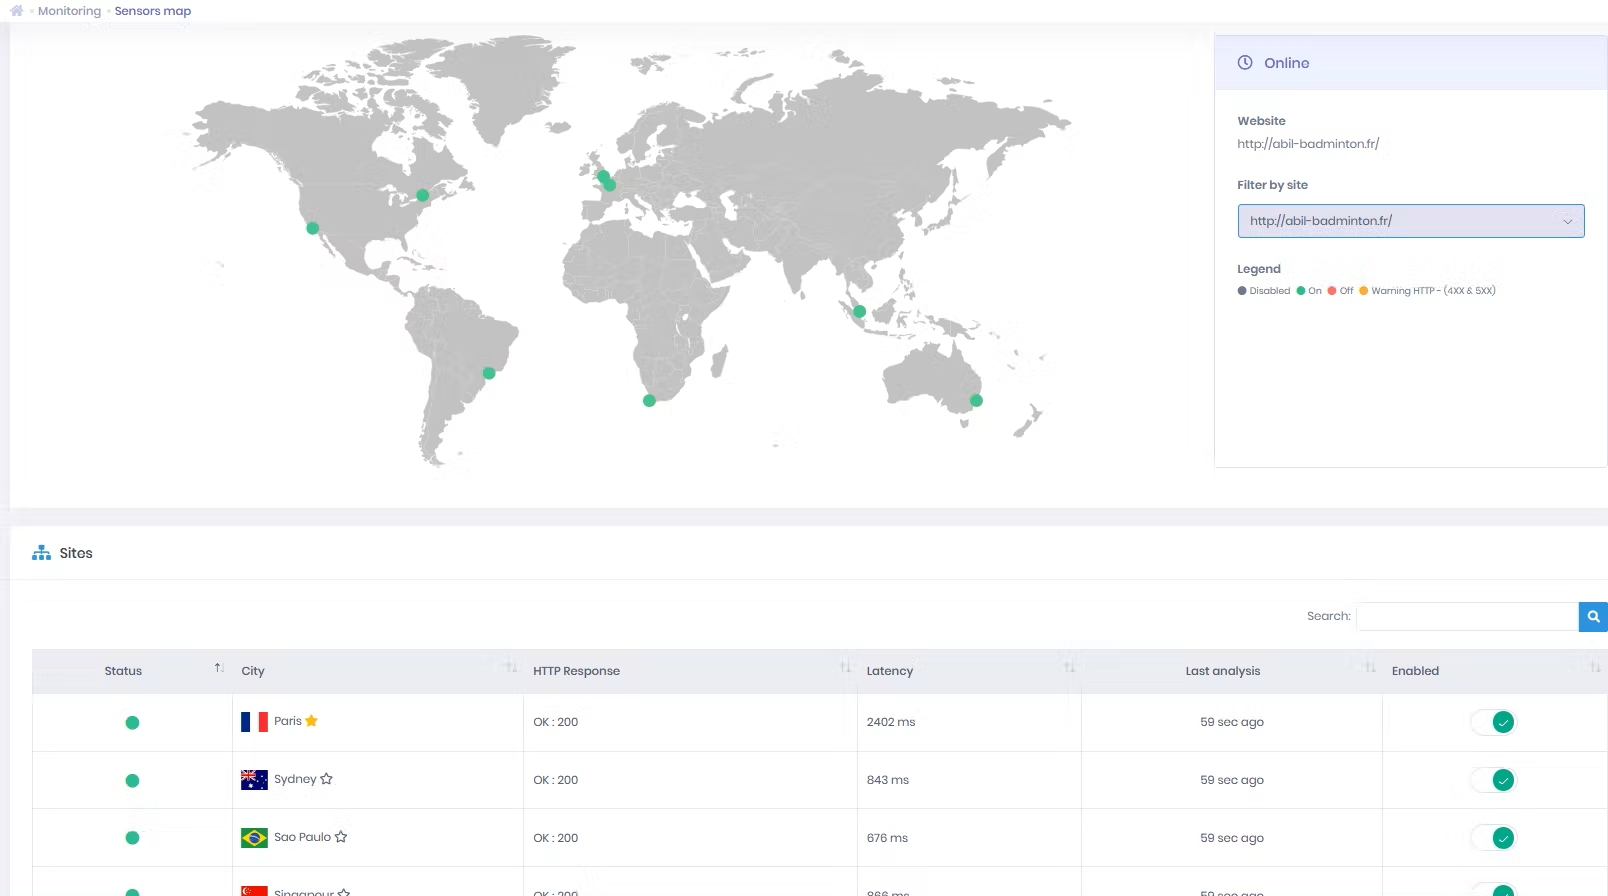Open the abil-badminton.fr website link
Screen dimensions: 1608x896
coord(1307,144)
